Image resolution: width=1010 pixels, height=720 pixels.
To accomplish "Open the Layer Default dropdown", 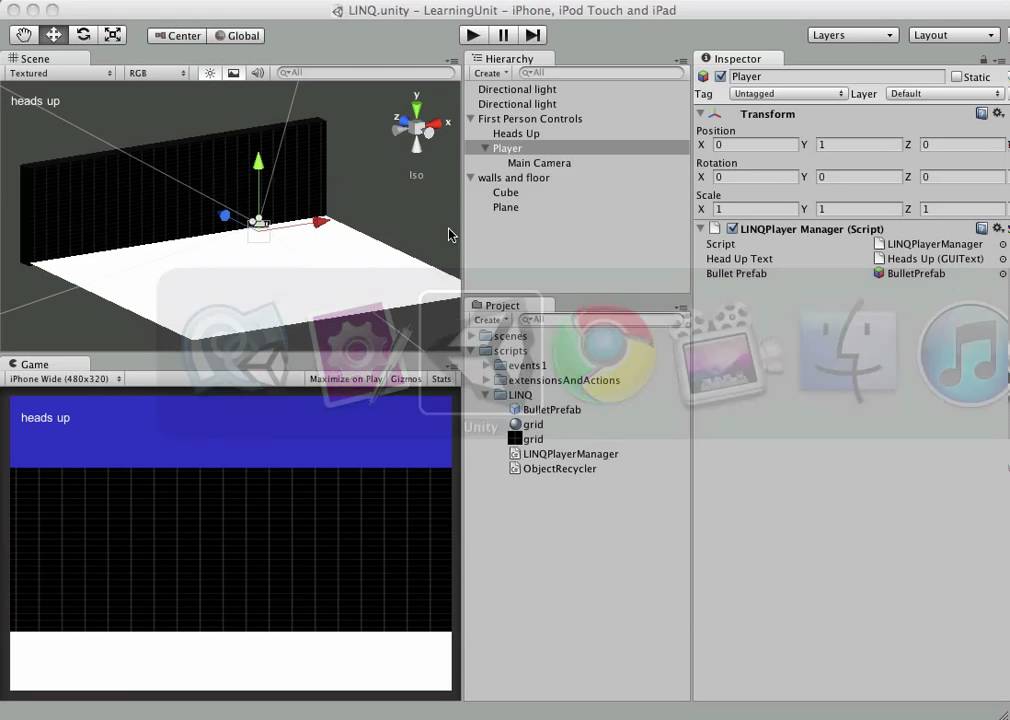I will point(945,94).
